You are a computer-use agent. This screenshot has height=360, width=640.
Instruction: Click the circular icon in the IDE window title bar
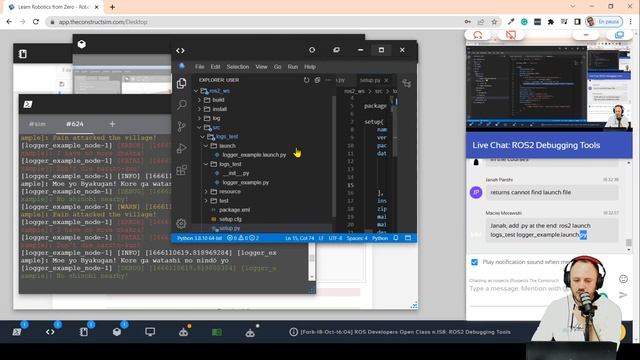pyautogui.click(x=312, y=50)
